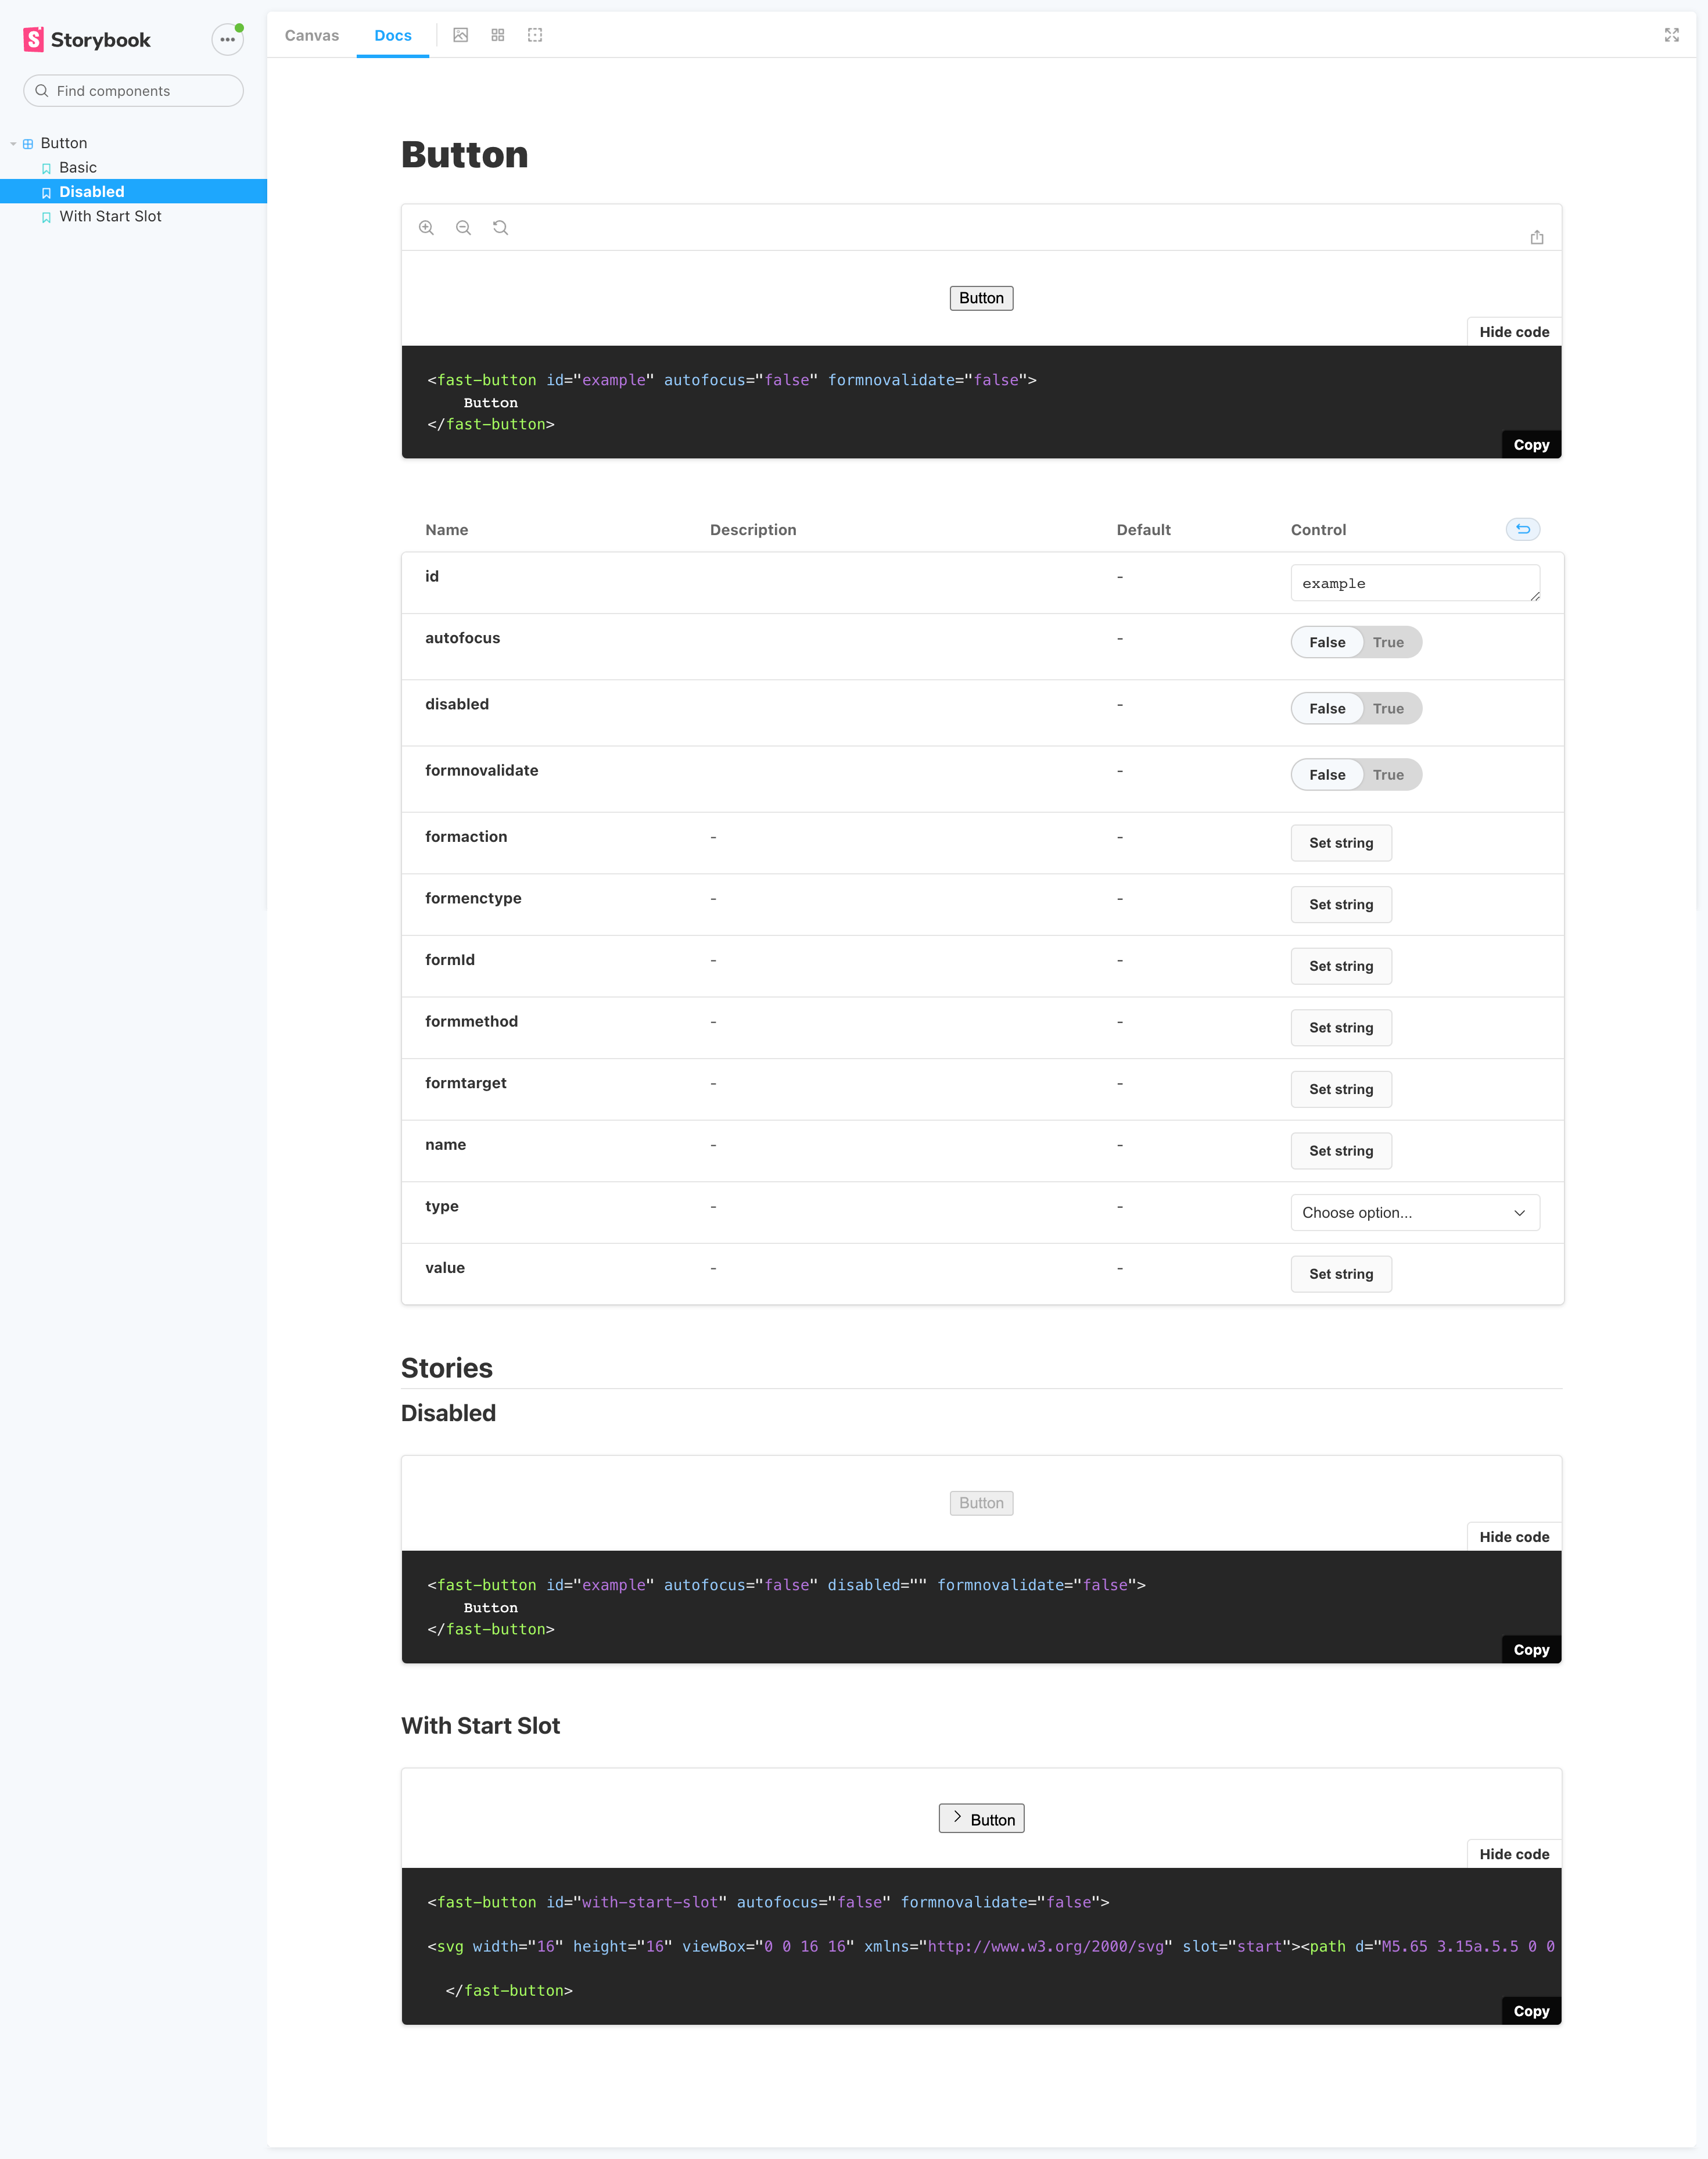Viewport: 1708px width, 2159px height.
Task: Click the zoom in icon in preview
Action: pyautogui.click(x=426, y=228)
